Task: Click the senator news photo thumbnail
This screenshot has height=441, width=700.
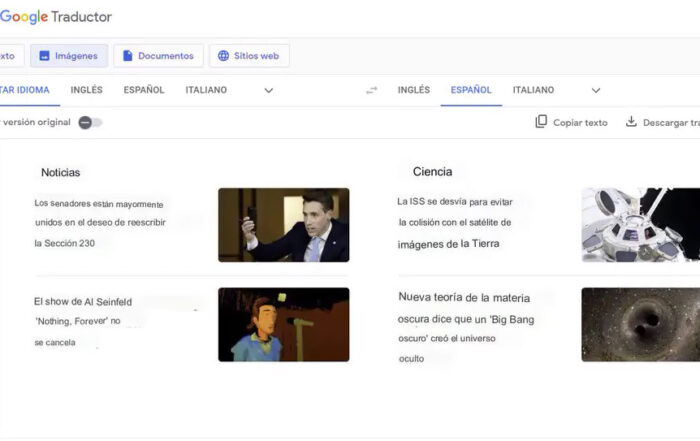Action: click(283, 225)
